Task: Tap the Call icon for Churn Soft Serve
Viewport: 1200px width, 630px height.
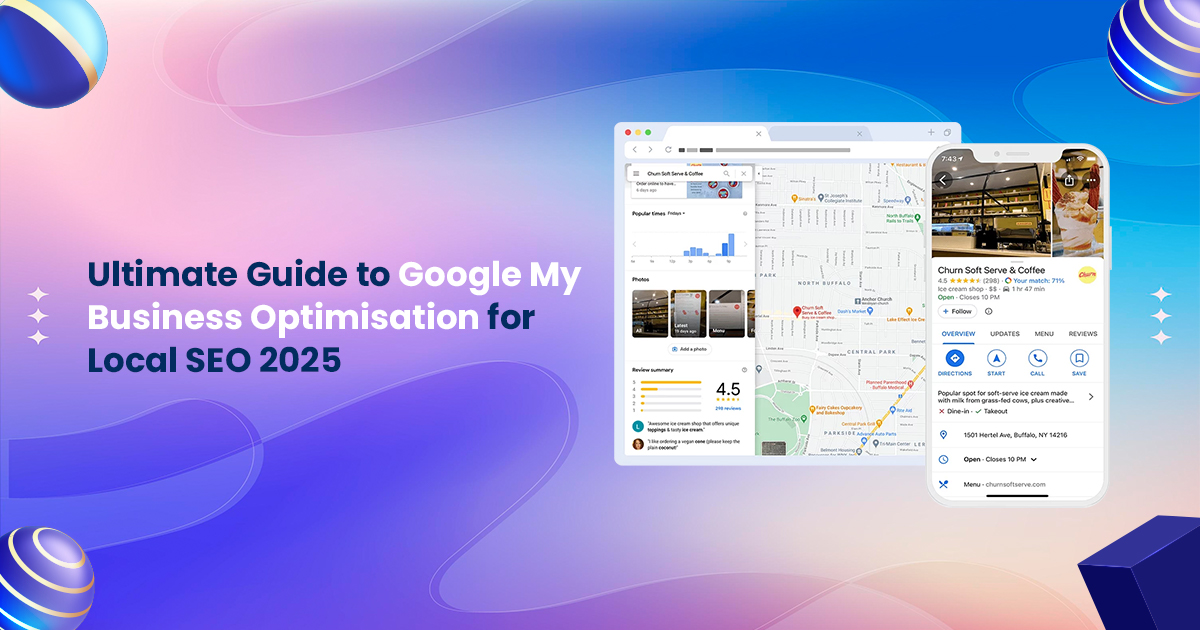Action: coord(1039,357)
